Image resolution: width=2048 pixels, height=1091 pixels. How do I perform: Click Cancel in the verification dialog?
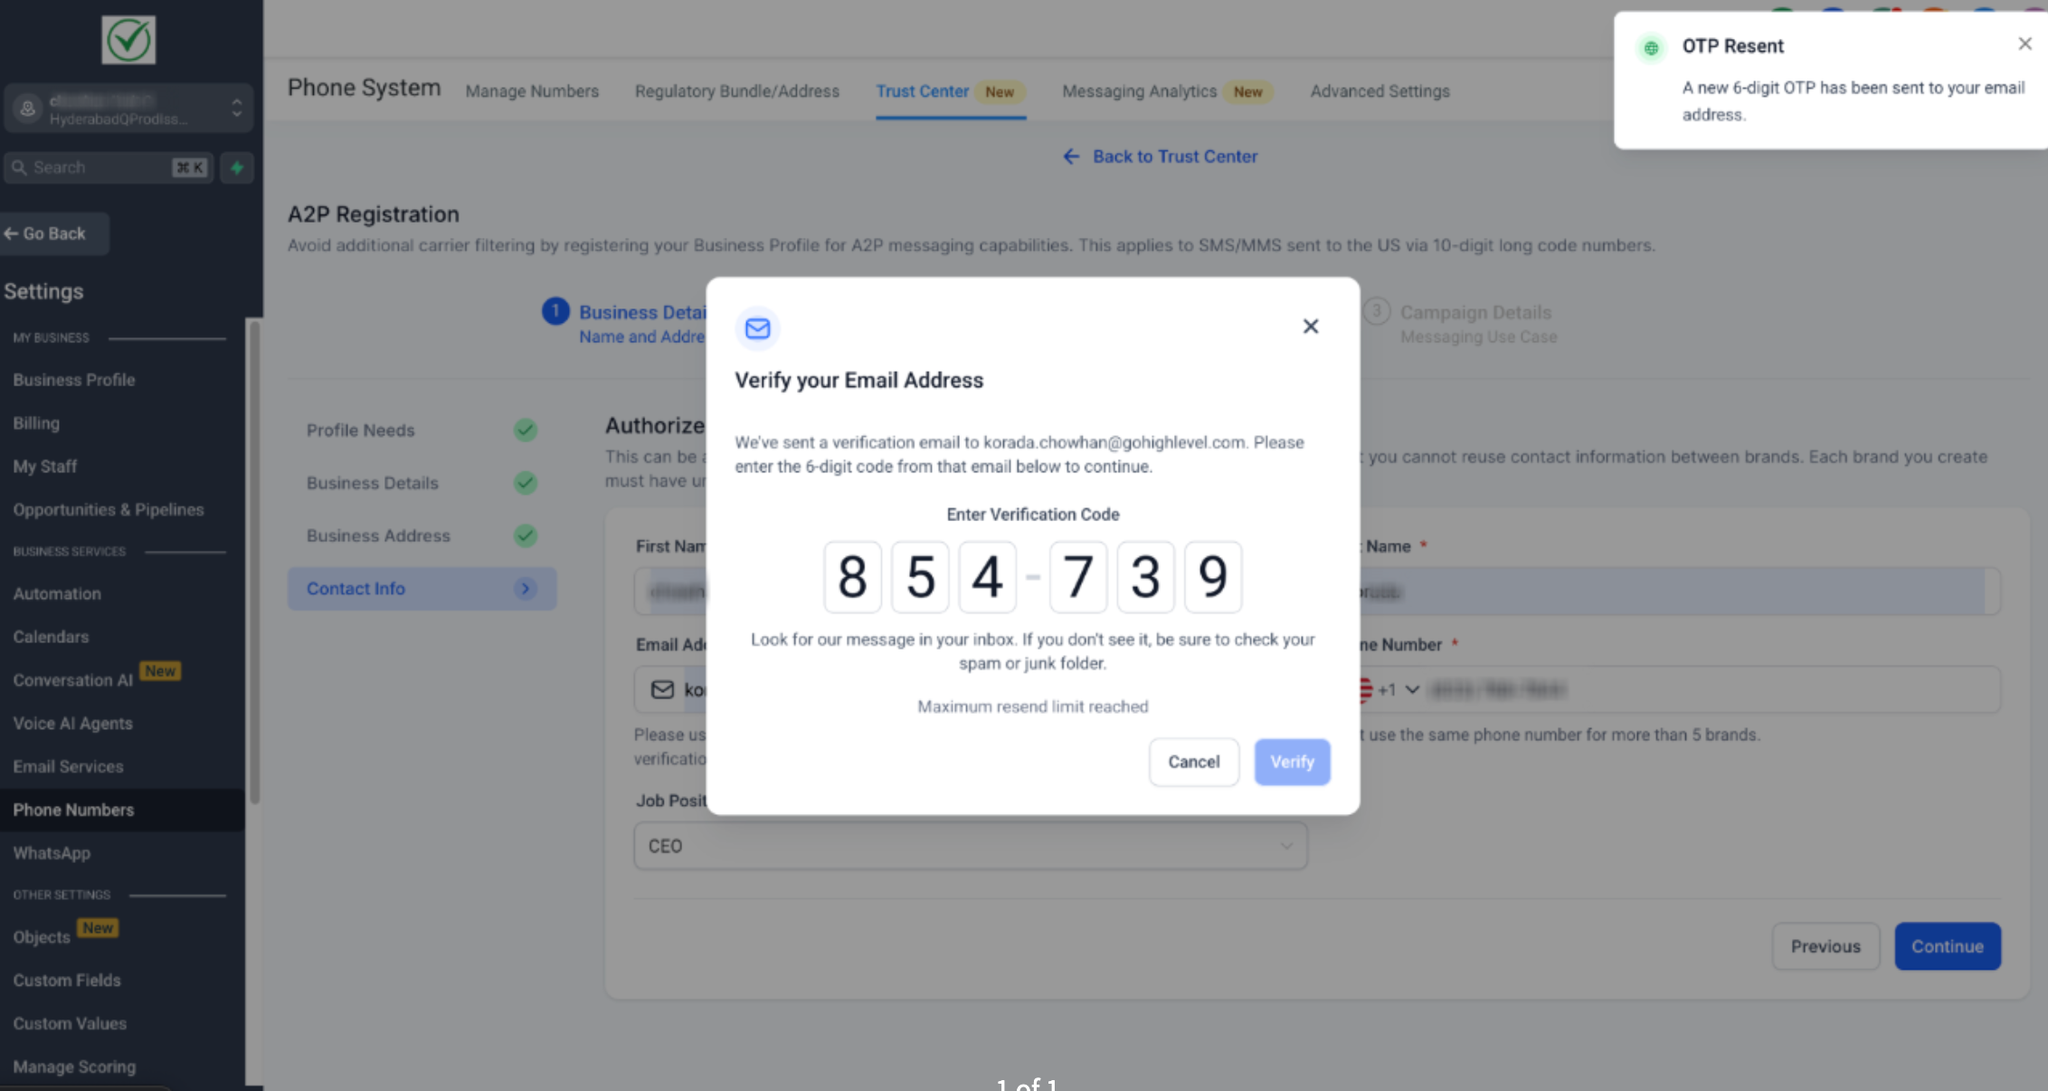coord(1194,762)
